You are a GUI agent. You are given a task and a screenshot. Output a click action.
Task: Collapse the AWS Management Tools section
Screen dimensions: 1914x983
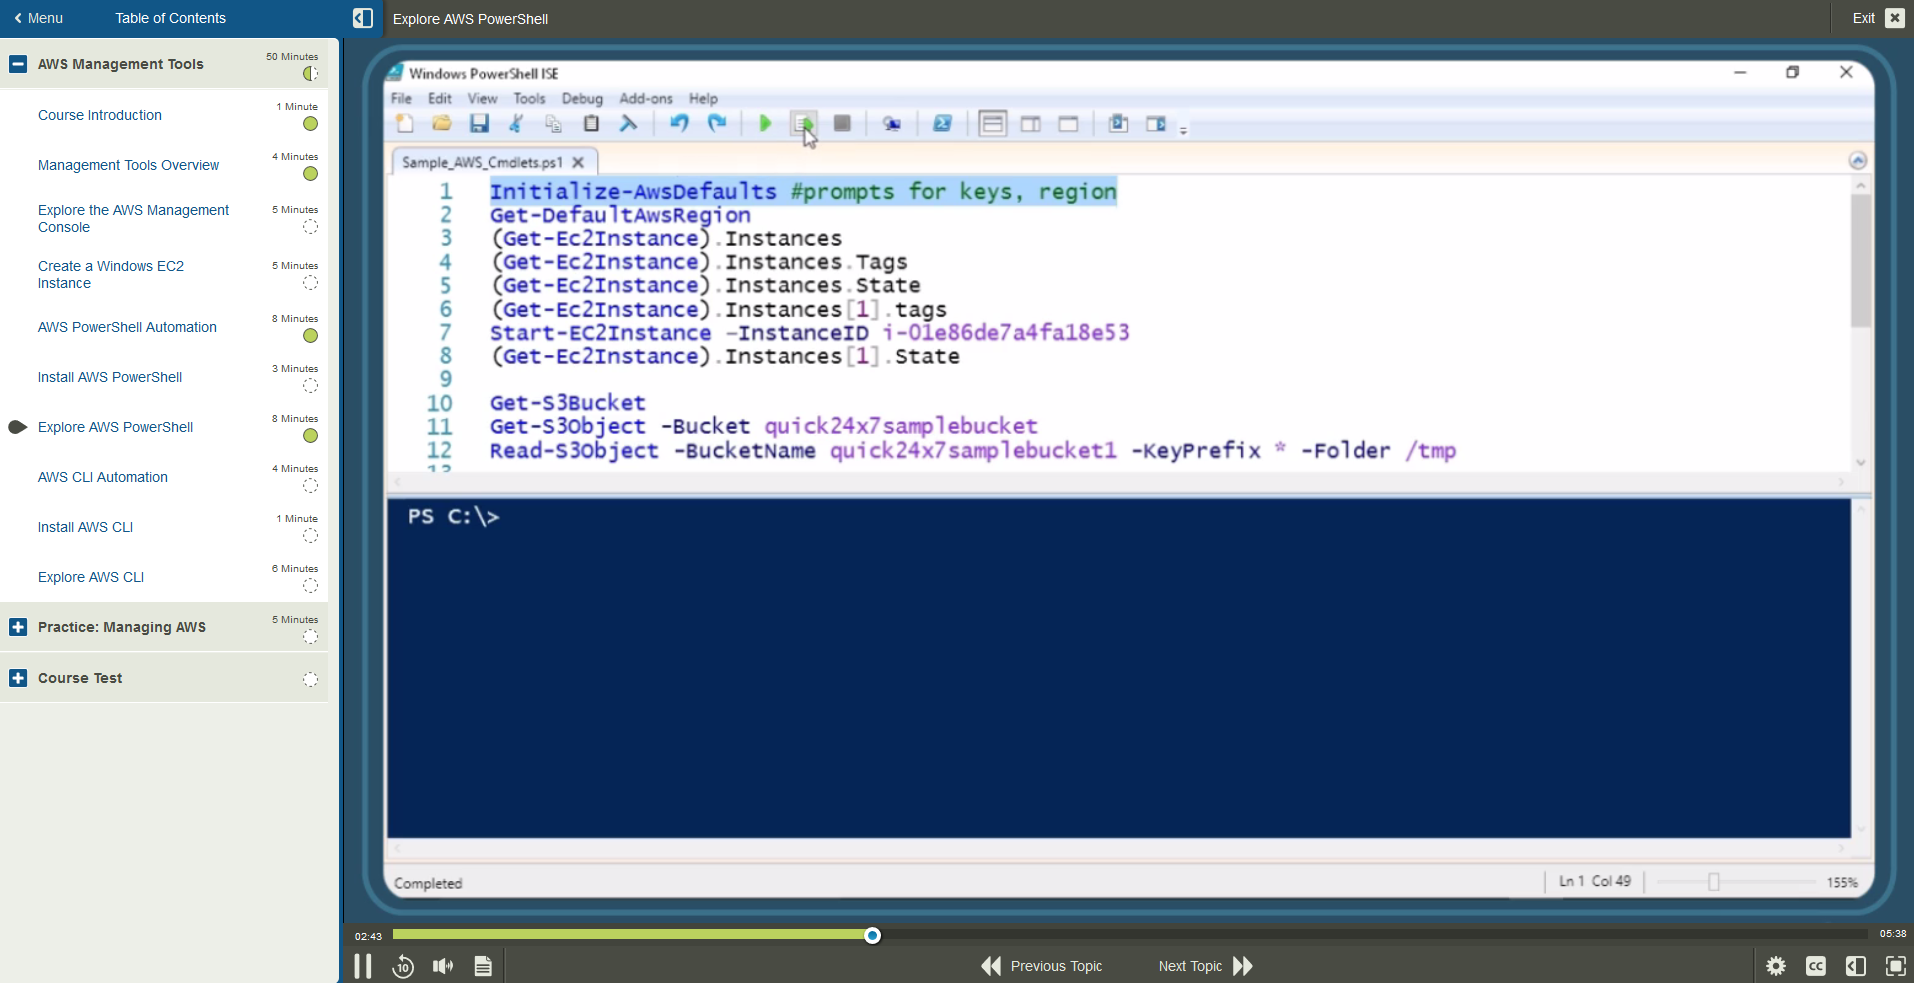[18, 64]
